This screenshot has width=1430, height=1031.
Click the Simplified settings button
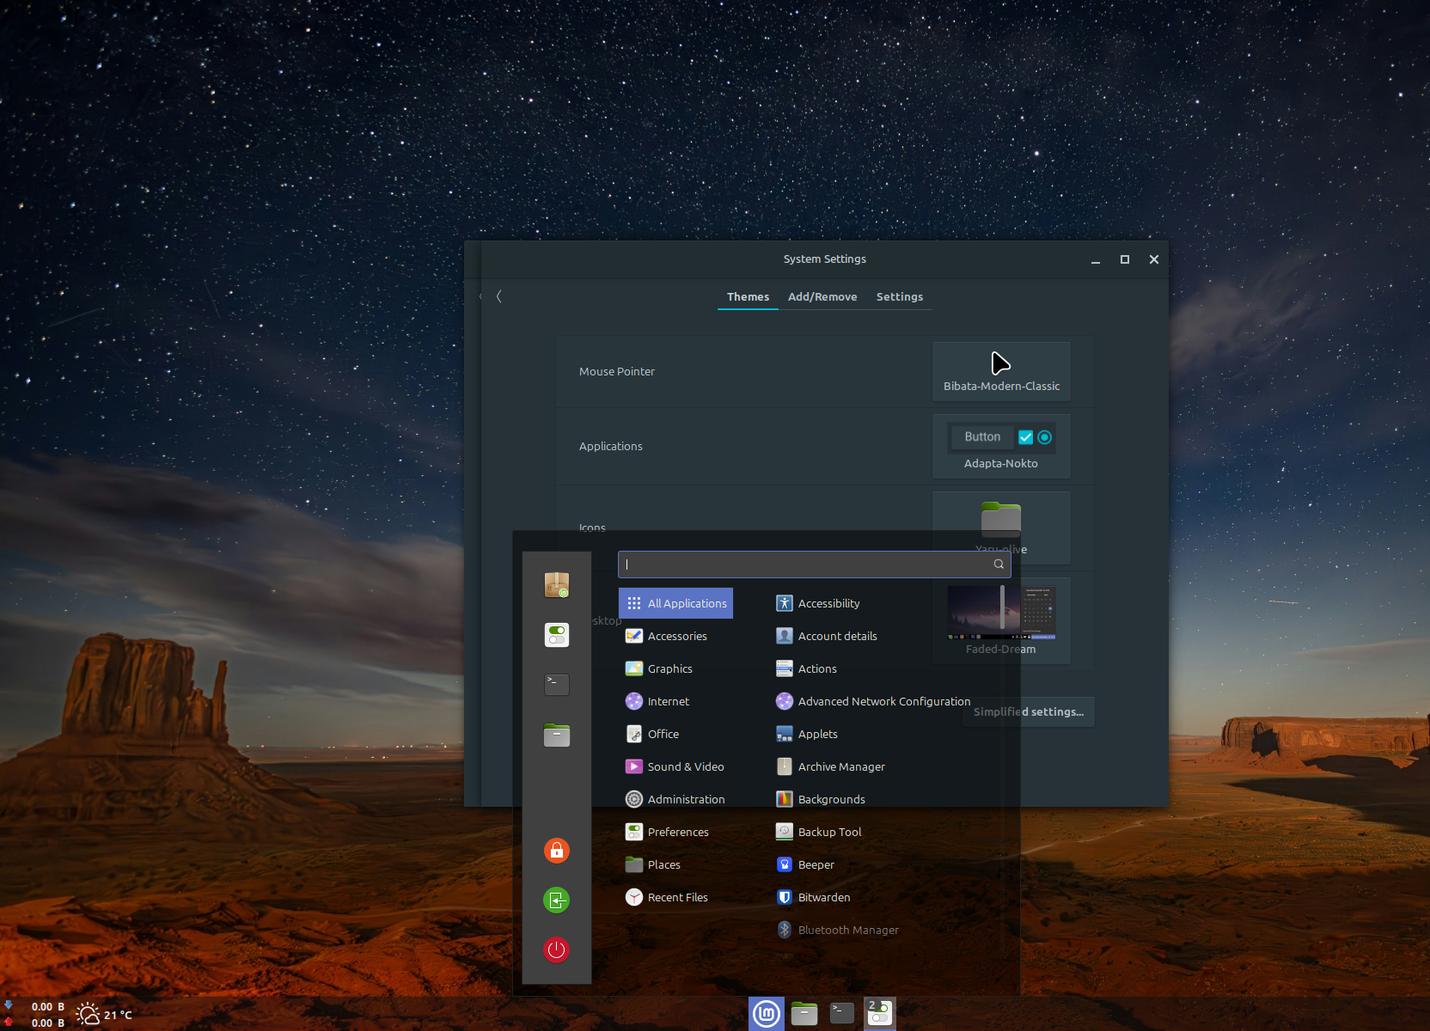pos(1028,711)
